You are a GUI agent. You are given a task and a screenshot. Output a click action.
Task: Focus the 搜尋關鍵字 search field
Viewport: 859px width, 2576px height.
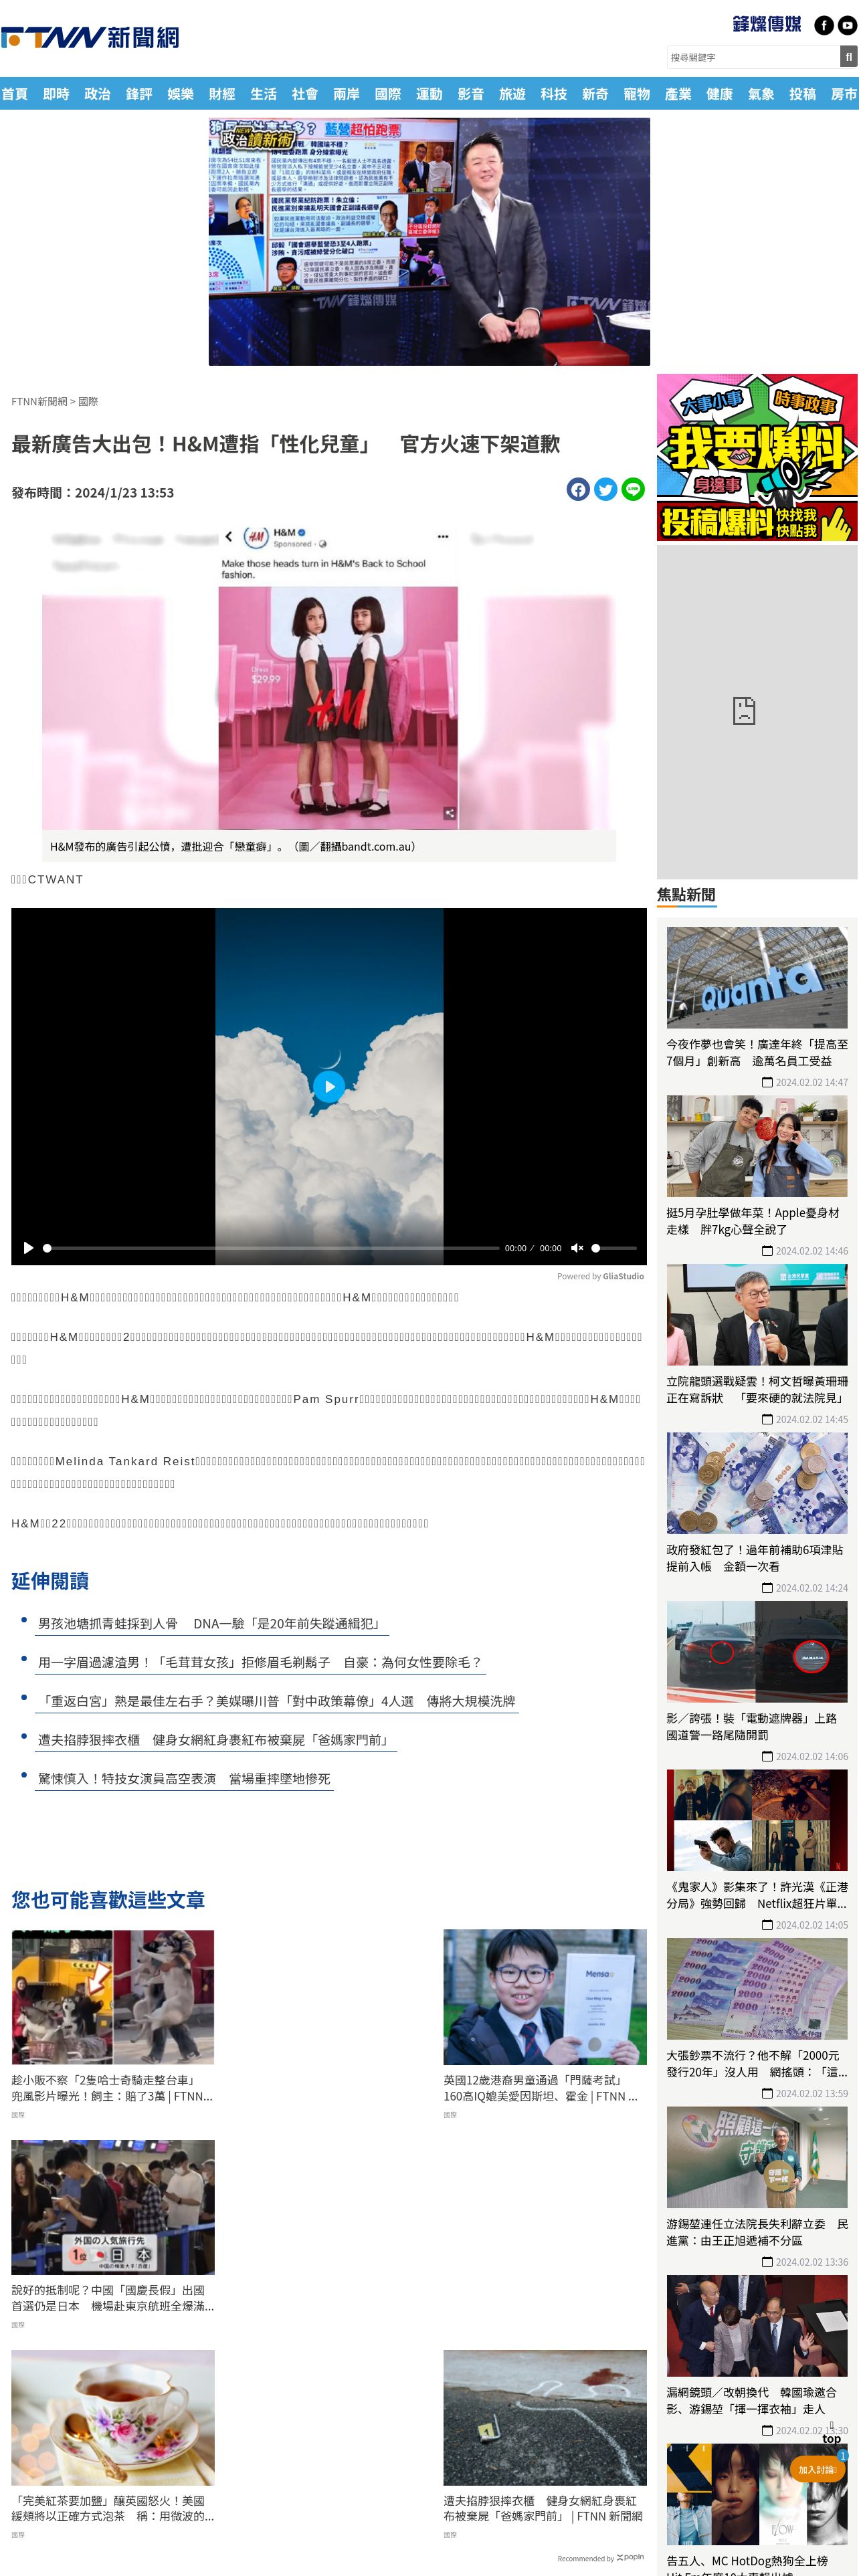753,57
